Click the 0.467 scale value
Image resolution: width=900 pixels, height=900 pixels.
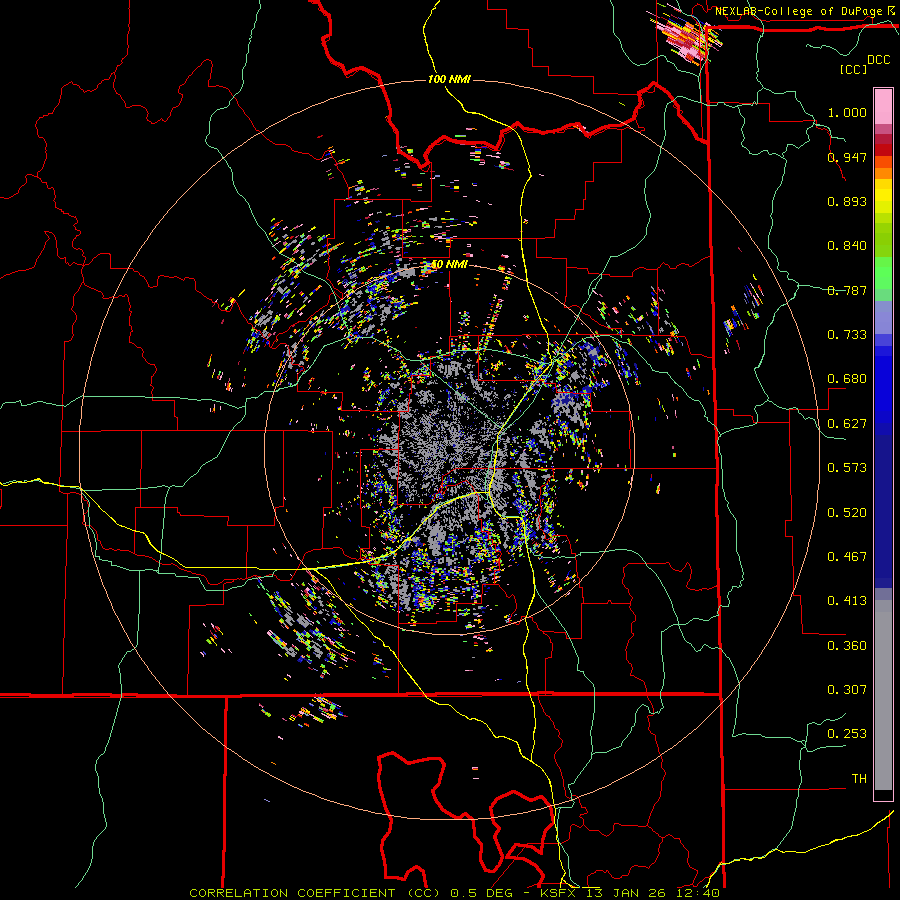click(847, 557)
